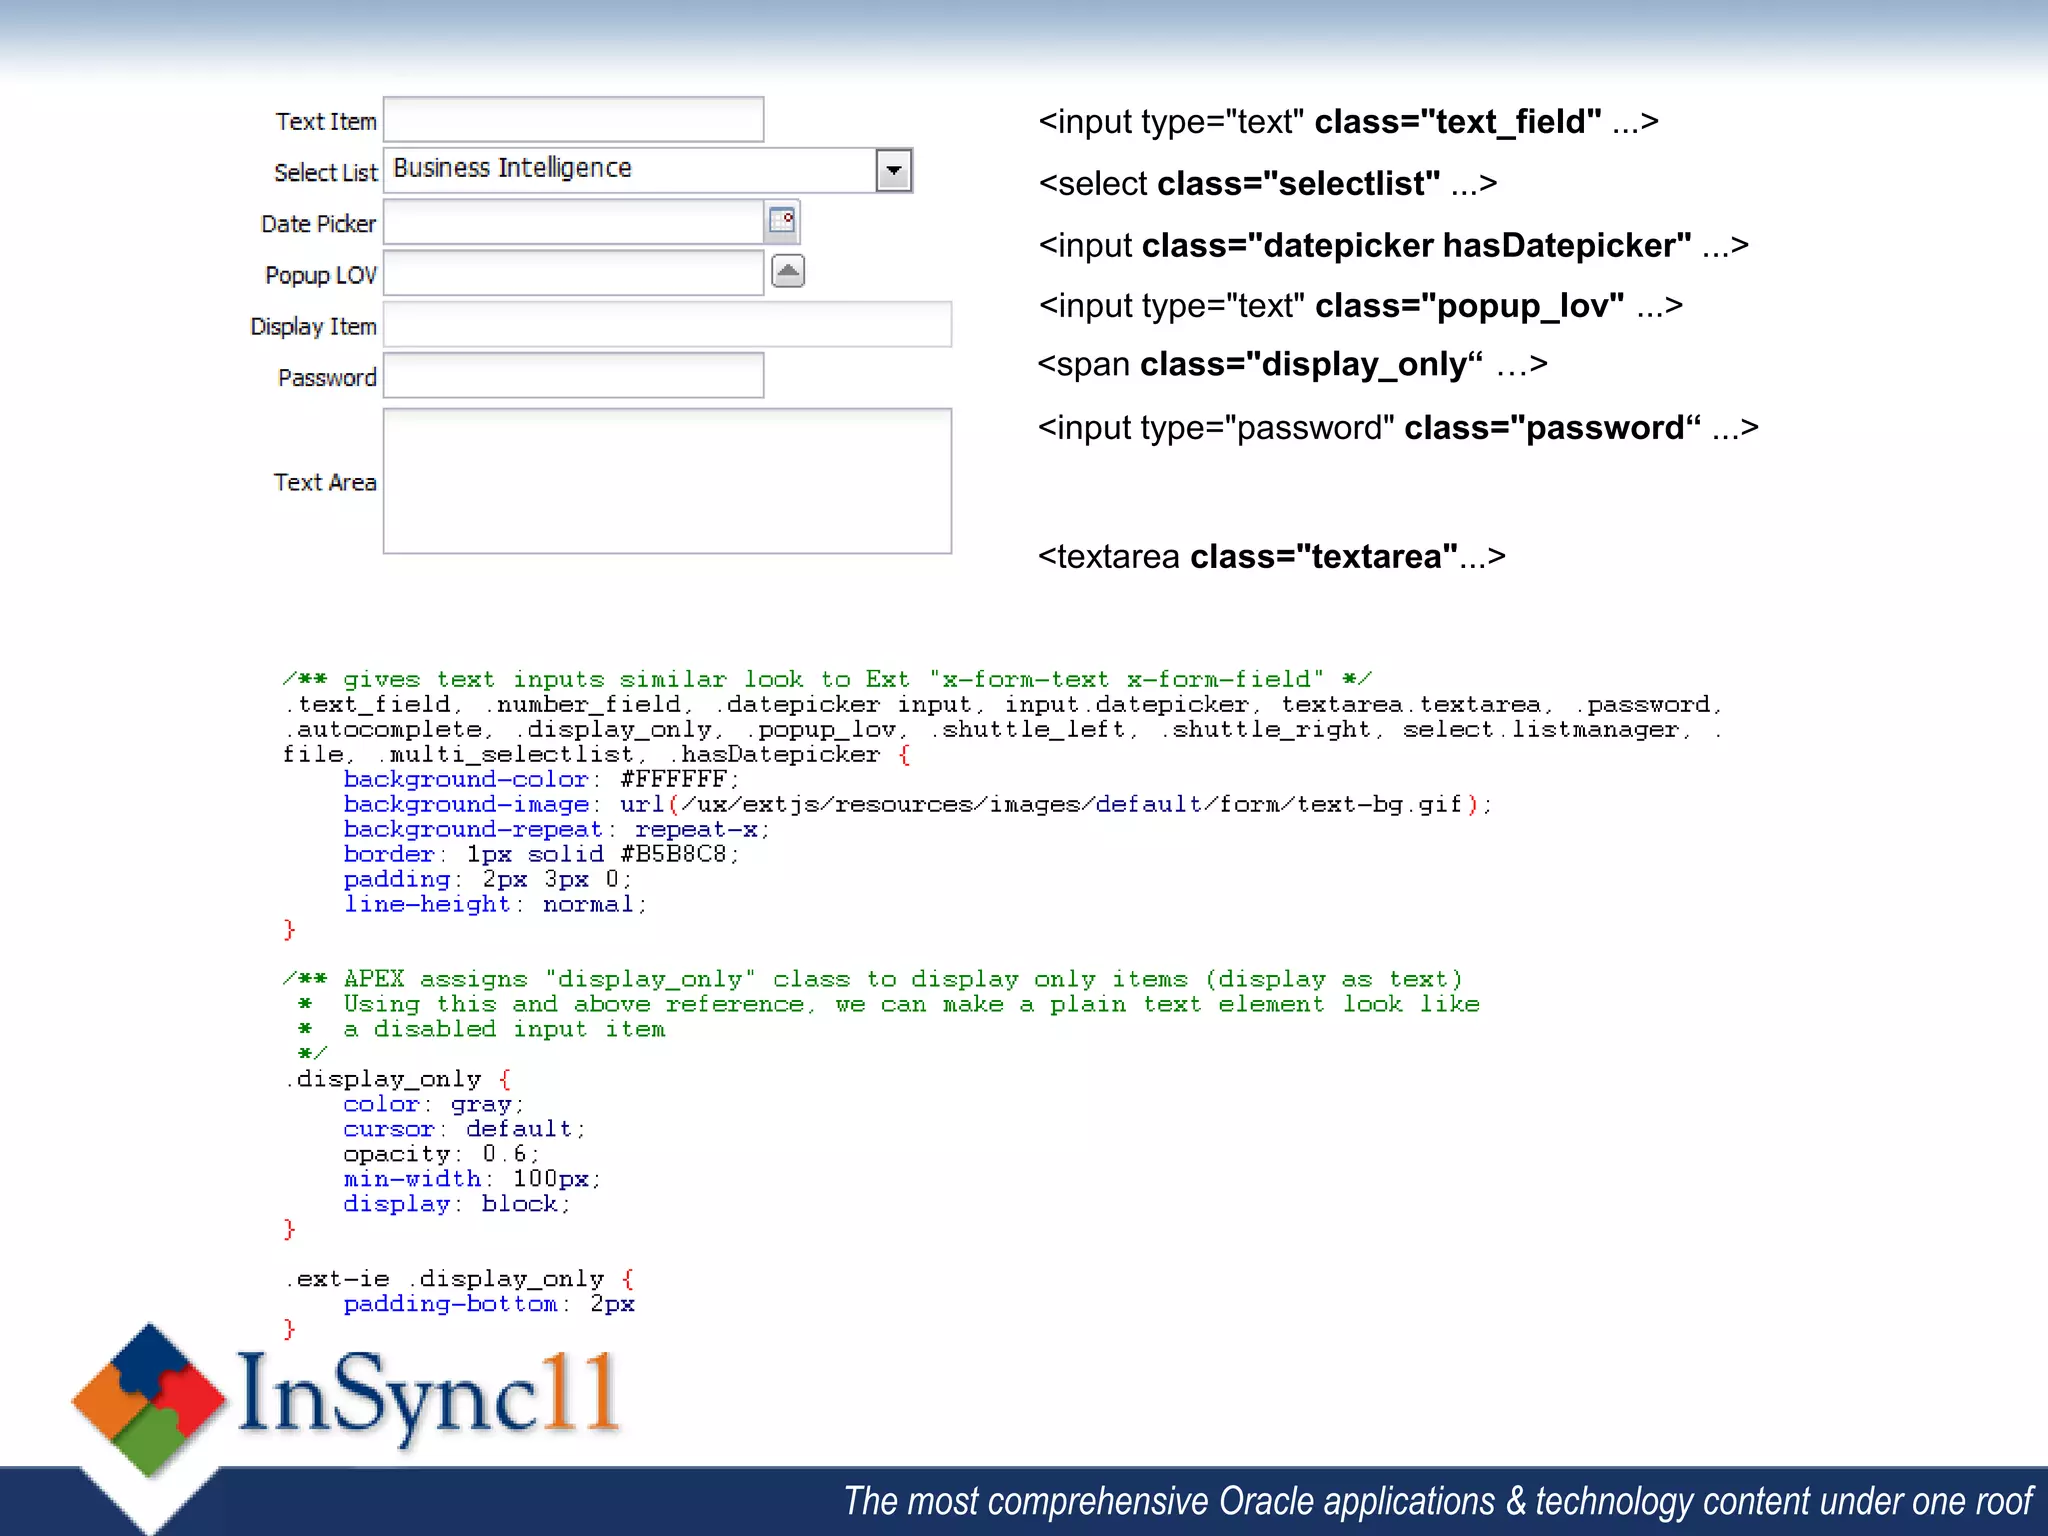The image size is (2048, 1536).
Task: Click 'cursor: default;' CSS line
Action: click(x=464, y=1129)
